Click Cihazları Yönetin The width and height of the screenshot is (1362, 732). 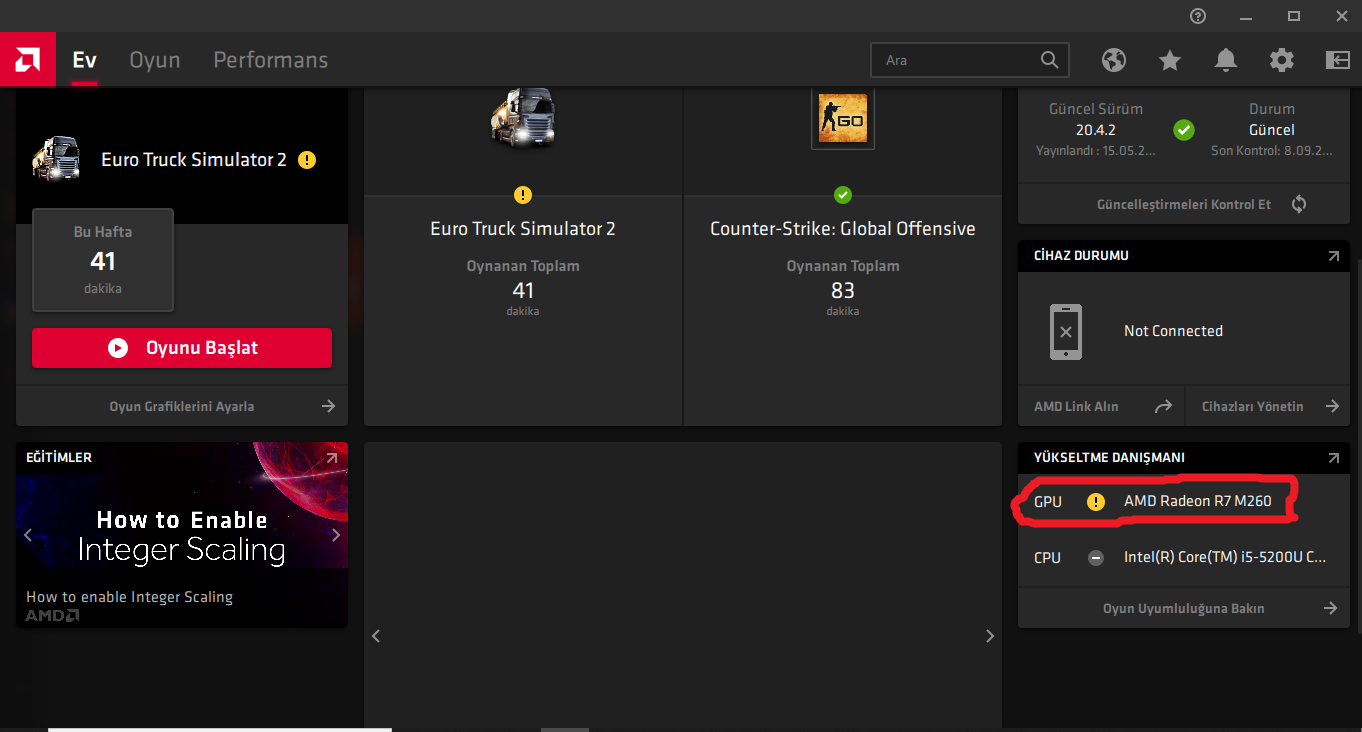pyautogui.click(x=1251, y=407)
